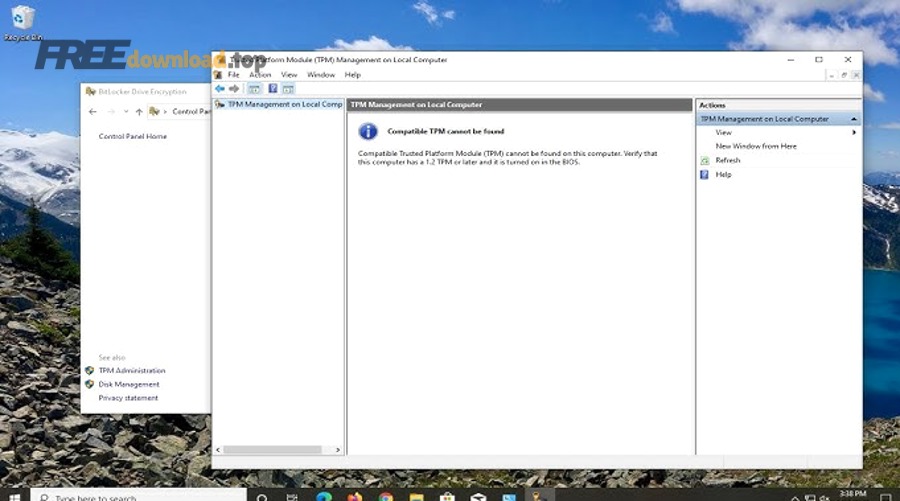Click green Refresh icon in Actions pane
900x501 pixels.
point(705,161)
